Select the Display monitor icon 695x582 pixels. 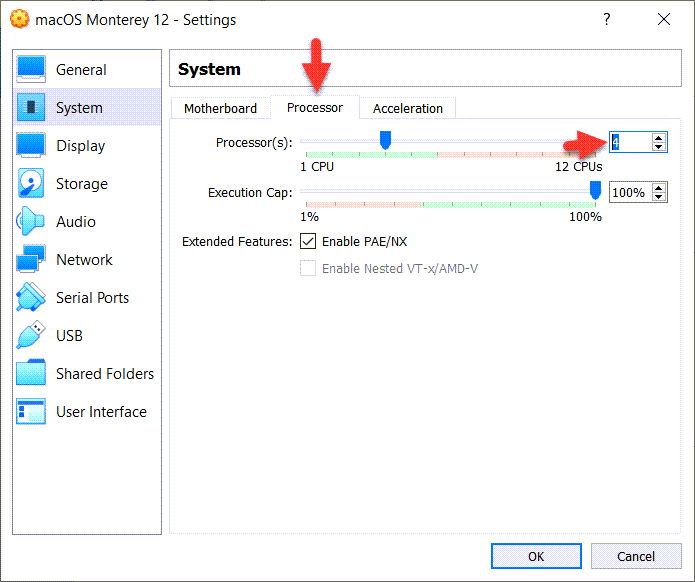tap(31, 146)
